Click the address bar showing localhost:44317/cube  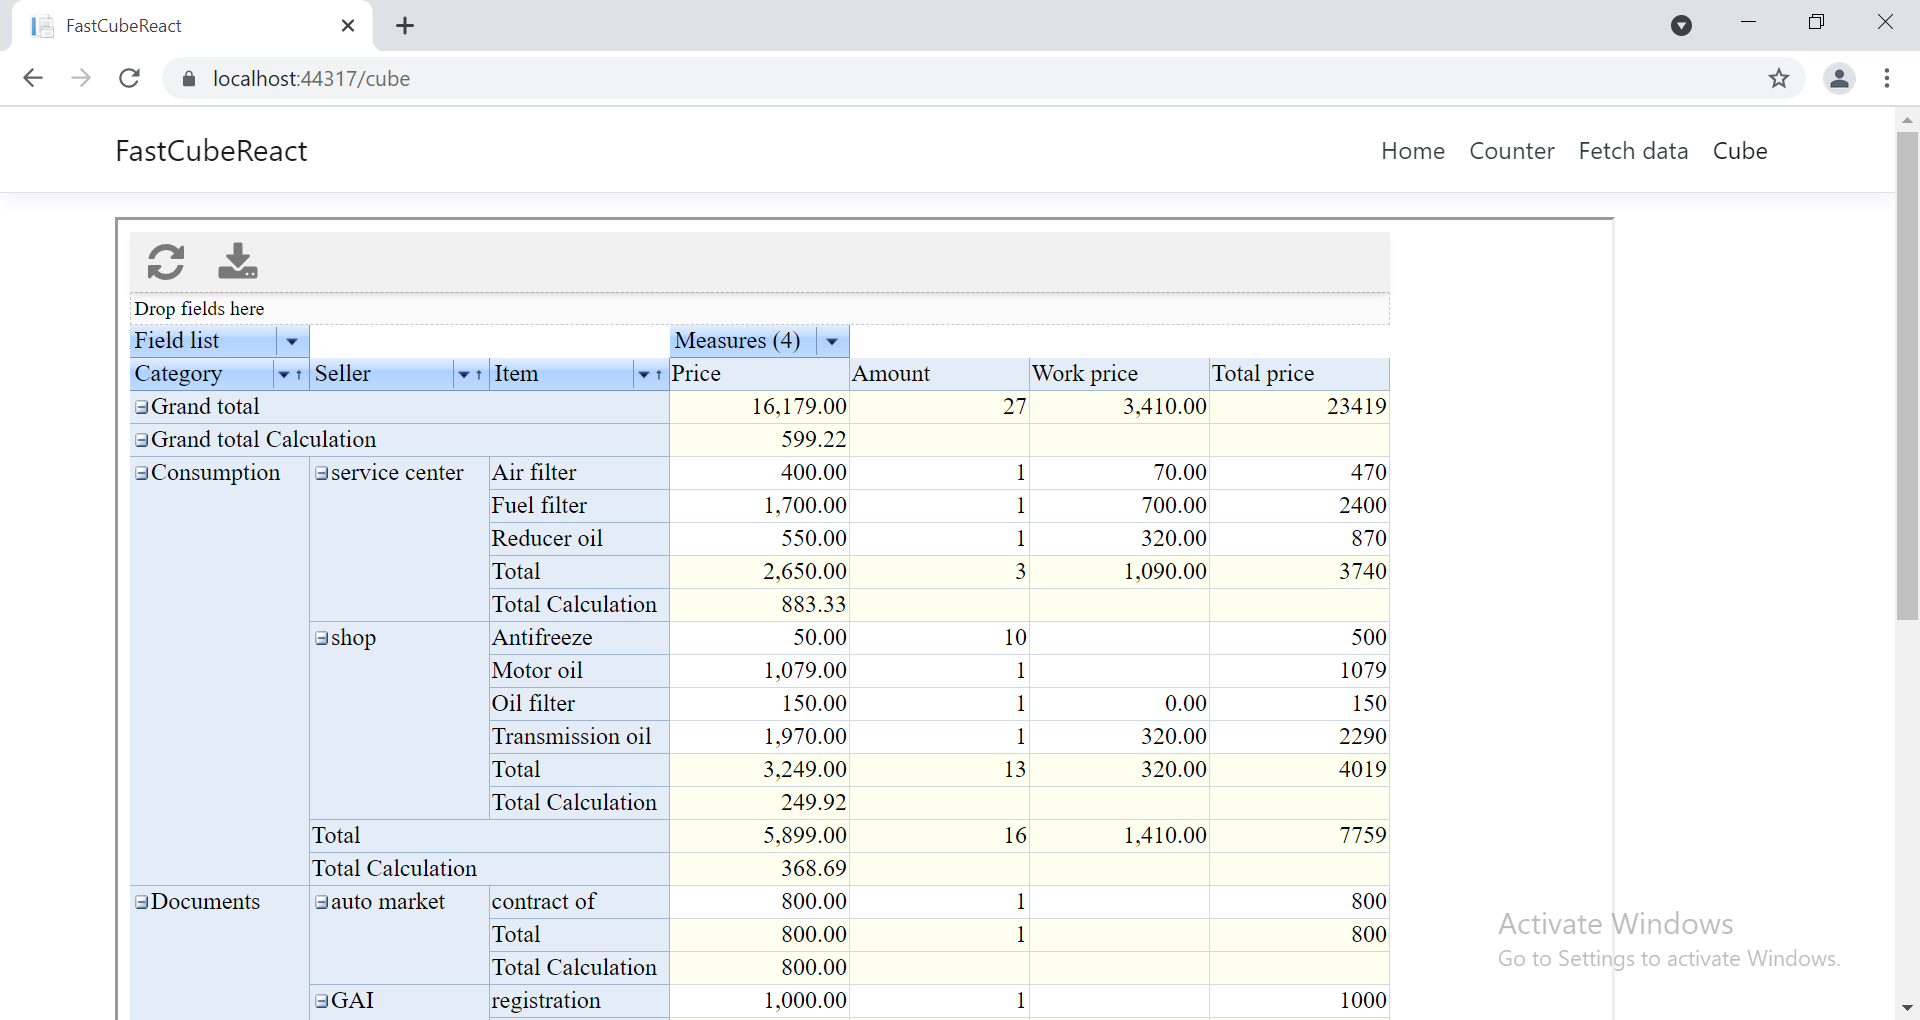(x=960, y=78)
